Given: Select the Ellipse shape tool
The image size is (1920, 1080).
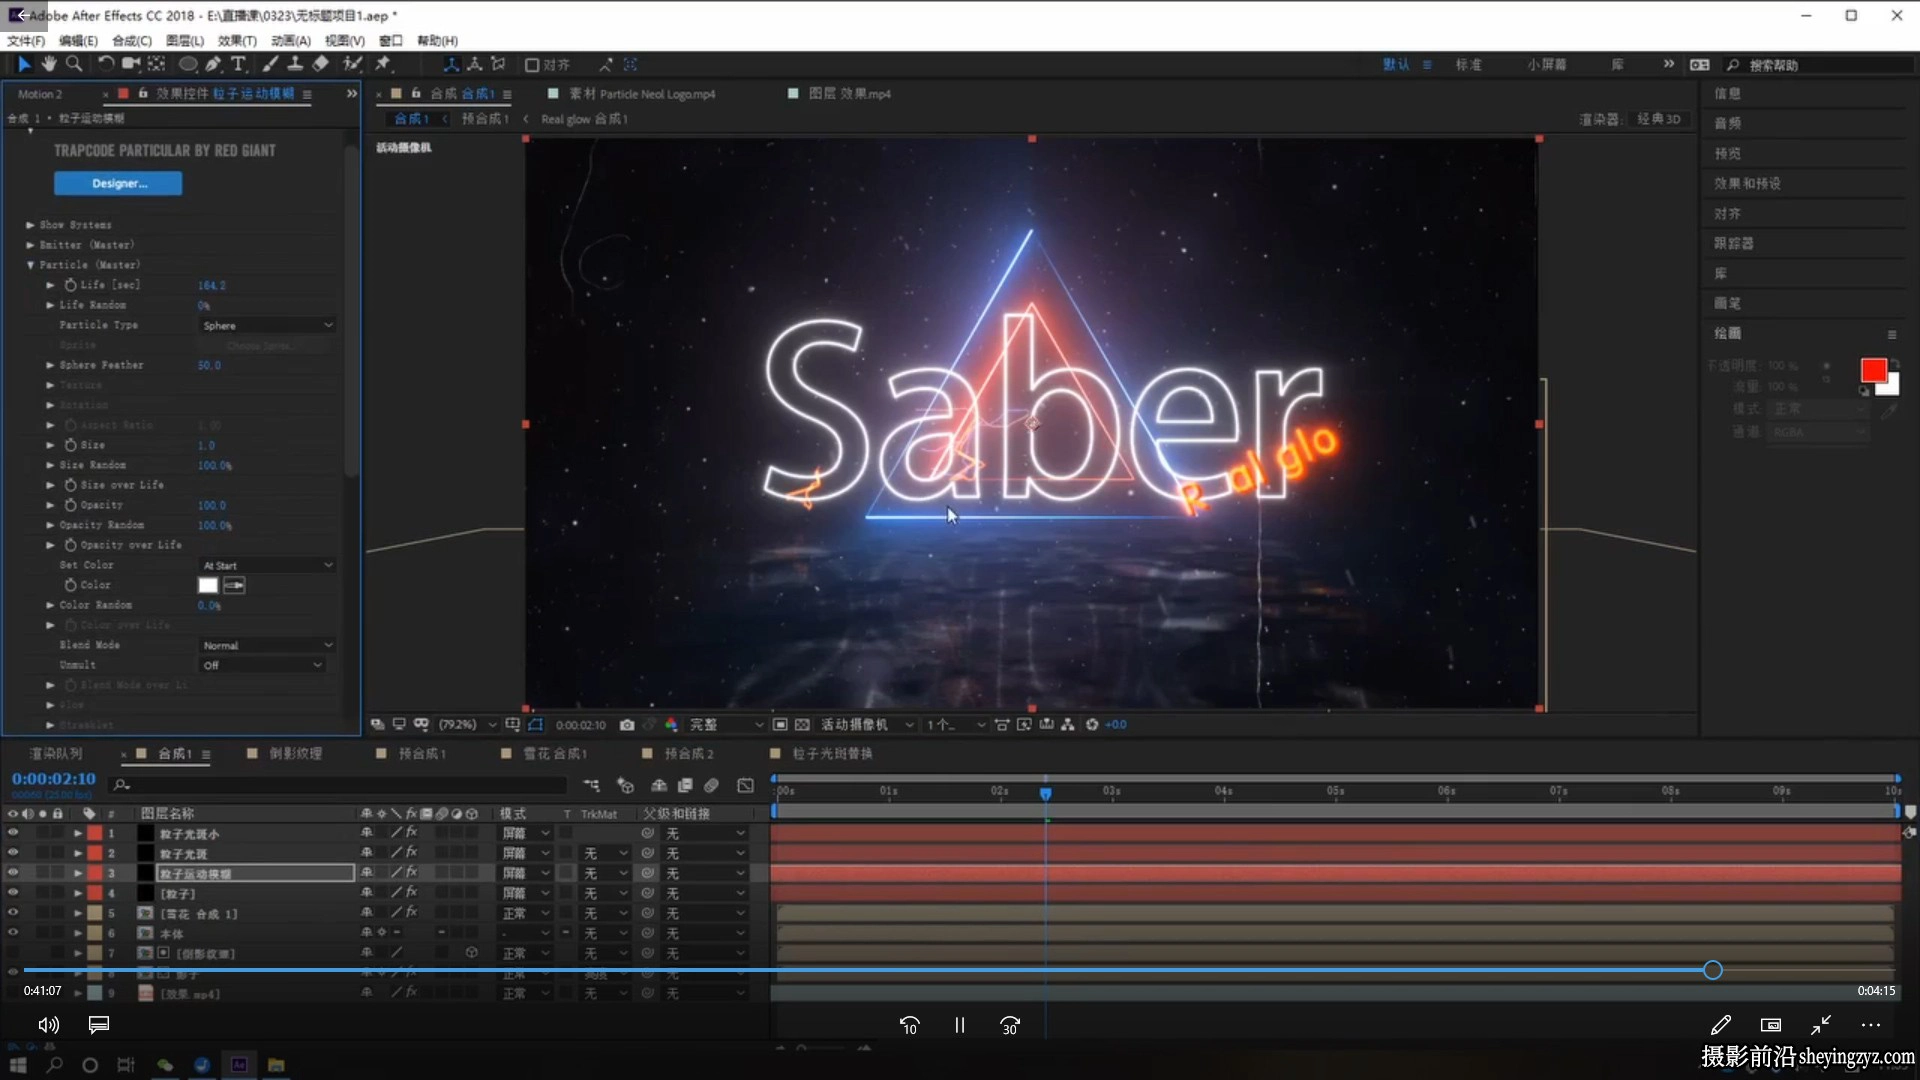Looking at the screenshot, I should pos(187,64).
